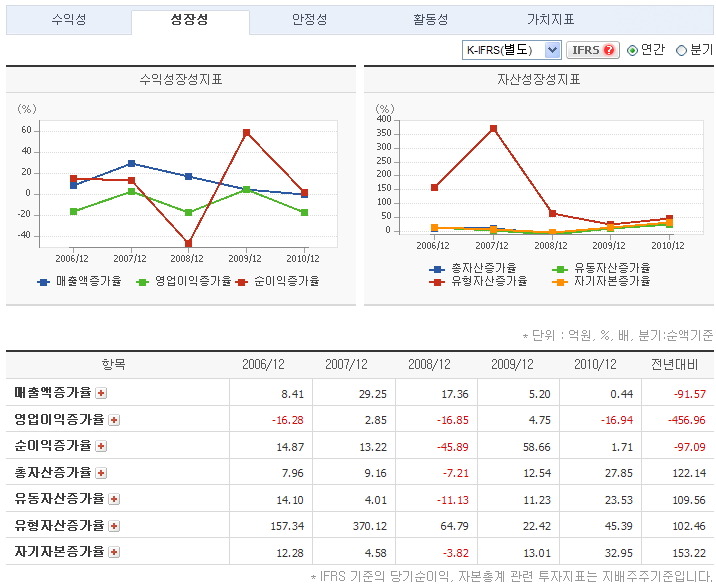The width and height of the screenshot is (716, 588).
Task: Expand the 매출액증가율 row plus icon
Action: 101,393
